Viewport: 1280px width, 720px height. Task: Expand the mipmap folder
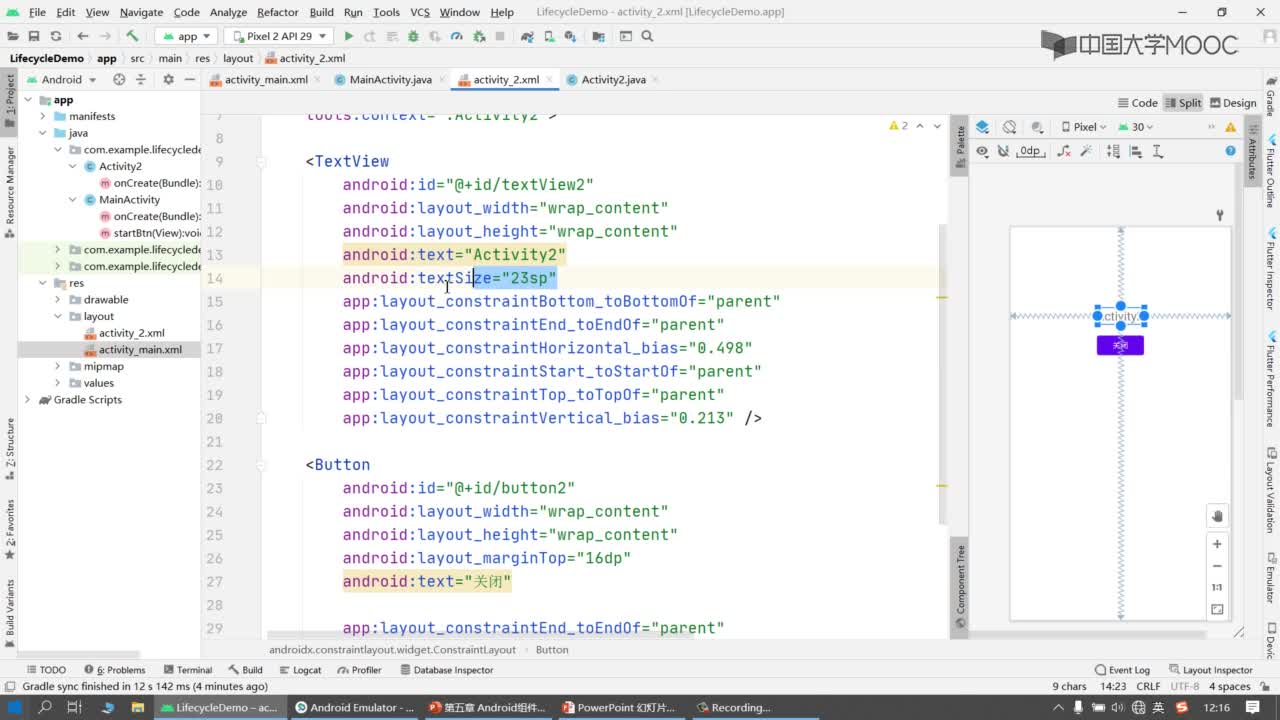(x=58, y=366)
